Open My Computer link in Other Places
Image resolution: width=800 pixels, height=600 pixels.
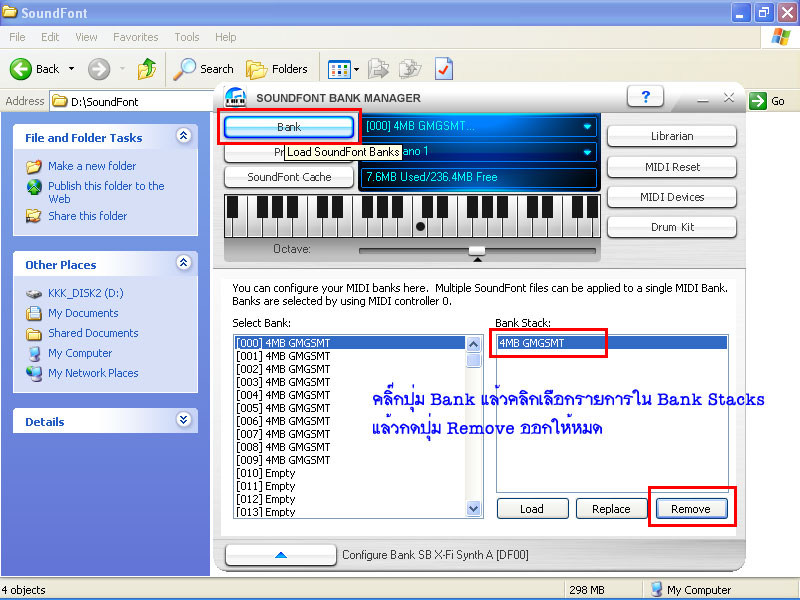[x=80, y=353]
